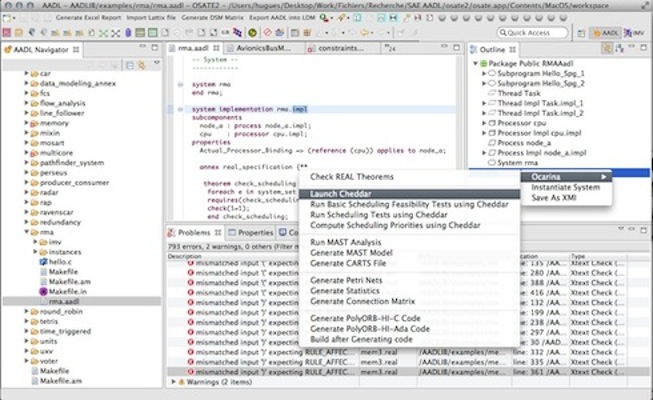This screenshot has width=653, height=400.
Task: Switch to the constraints editor tab
Action: pos(341,48)
